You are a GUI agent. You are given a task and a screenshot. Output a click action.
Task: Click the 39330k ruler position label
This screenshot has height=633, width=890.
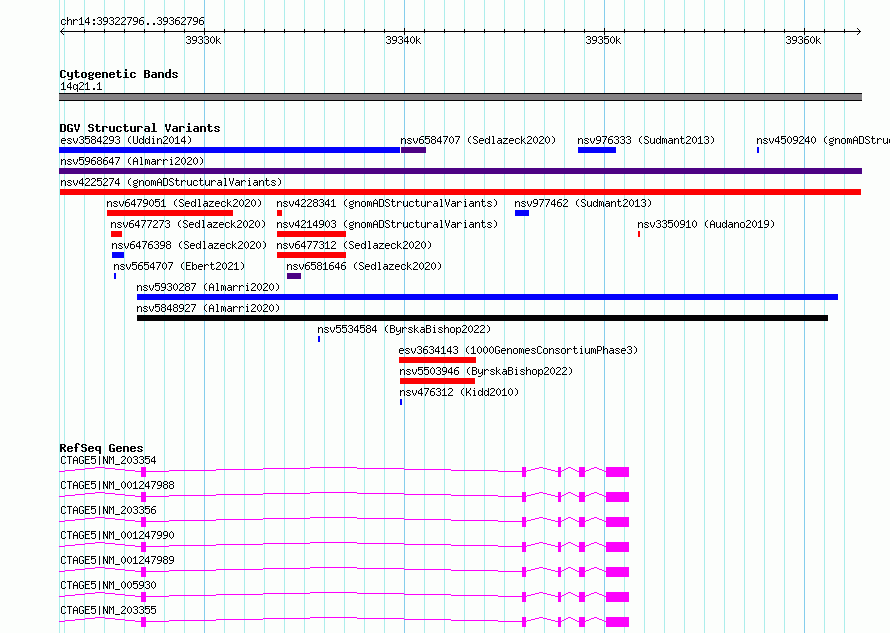tap(203, 40)
